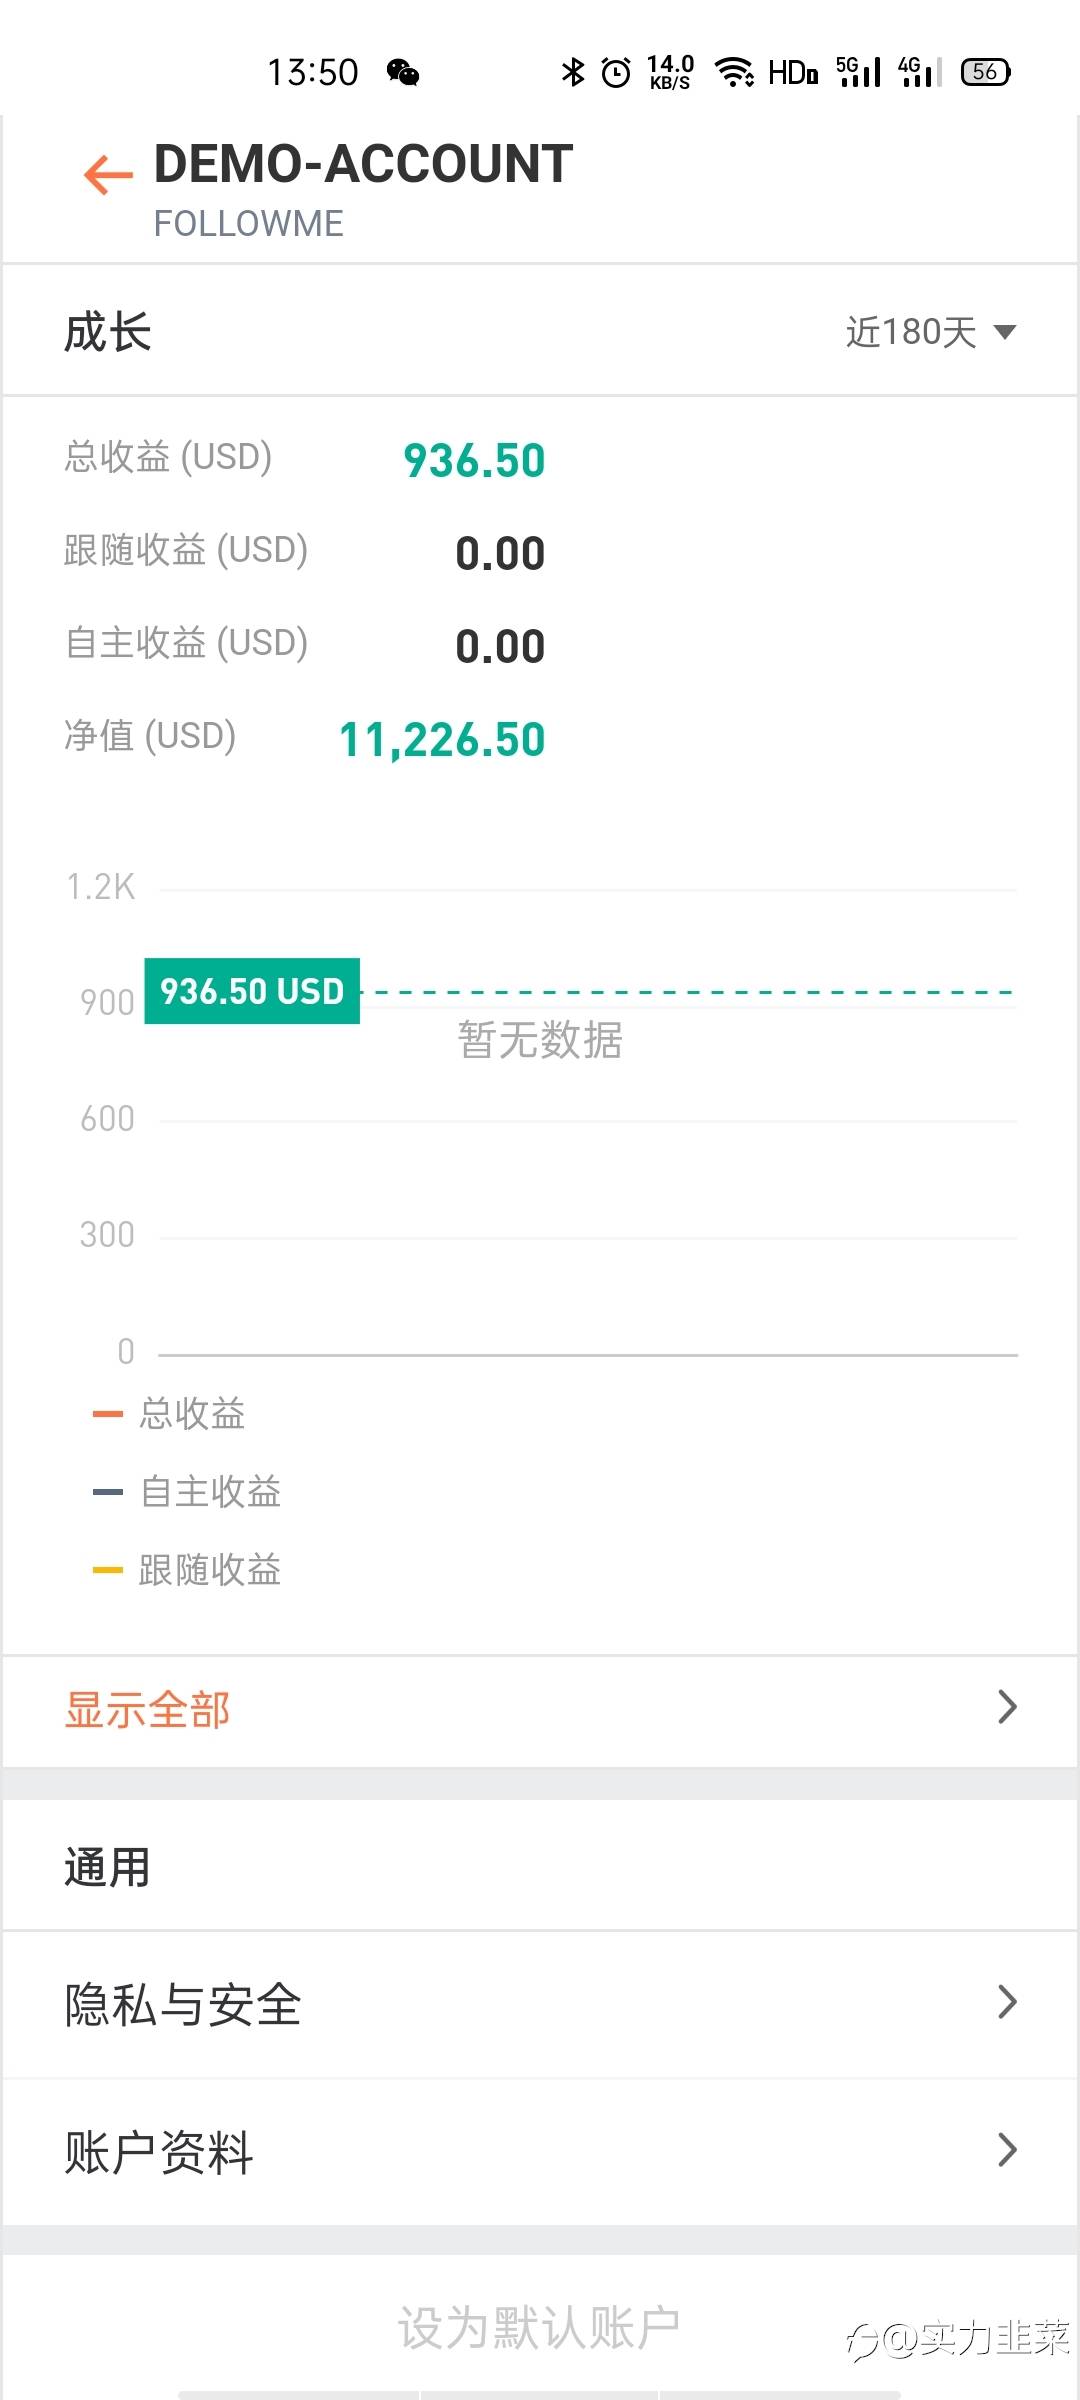Tap the alarm clock status icon
Image resolution: width=1080 pixels, height=2400 pixels.
[616, 72]
